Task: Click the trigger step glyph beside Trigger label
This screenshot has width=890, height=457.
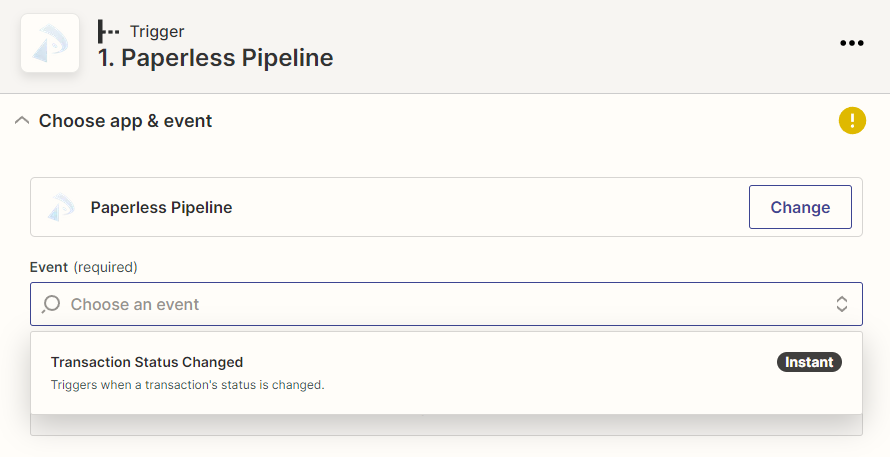Action: click(108, 31)
